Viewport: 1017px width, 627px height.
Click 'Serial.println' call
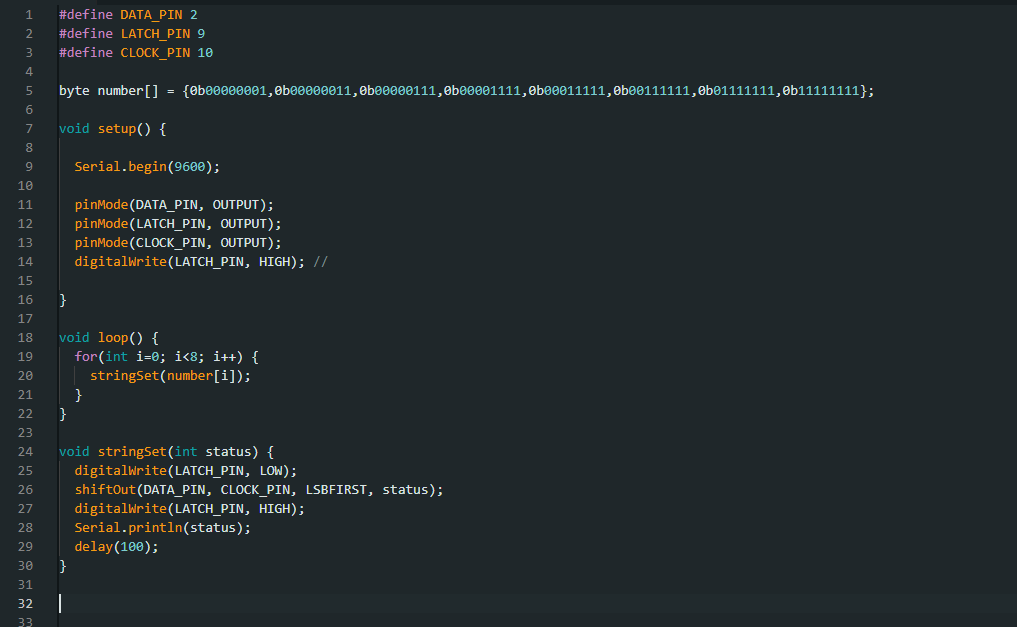click(128, 528)
